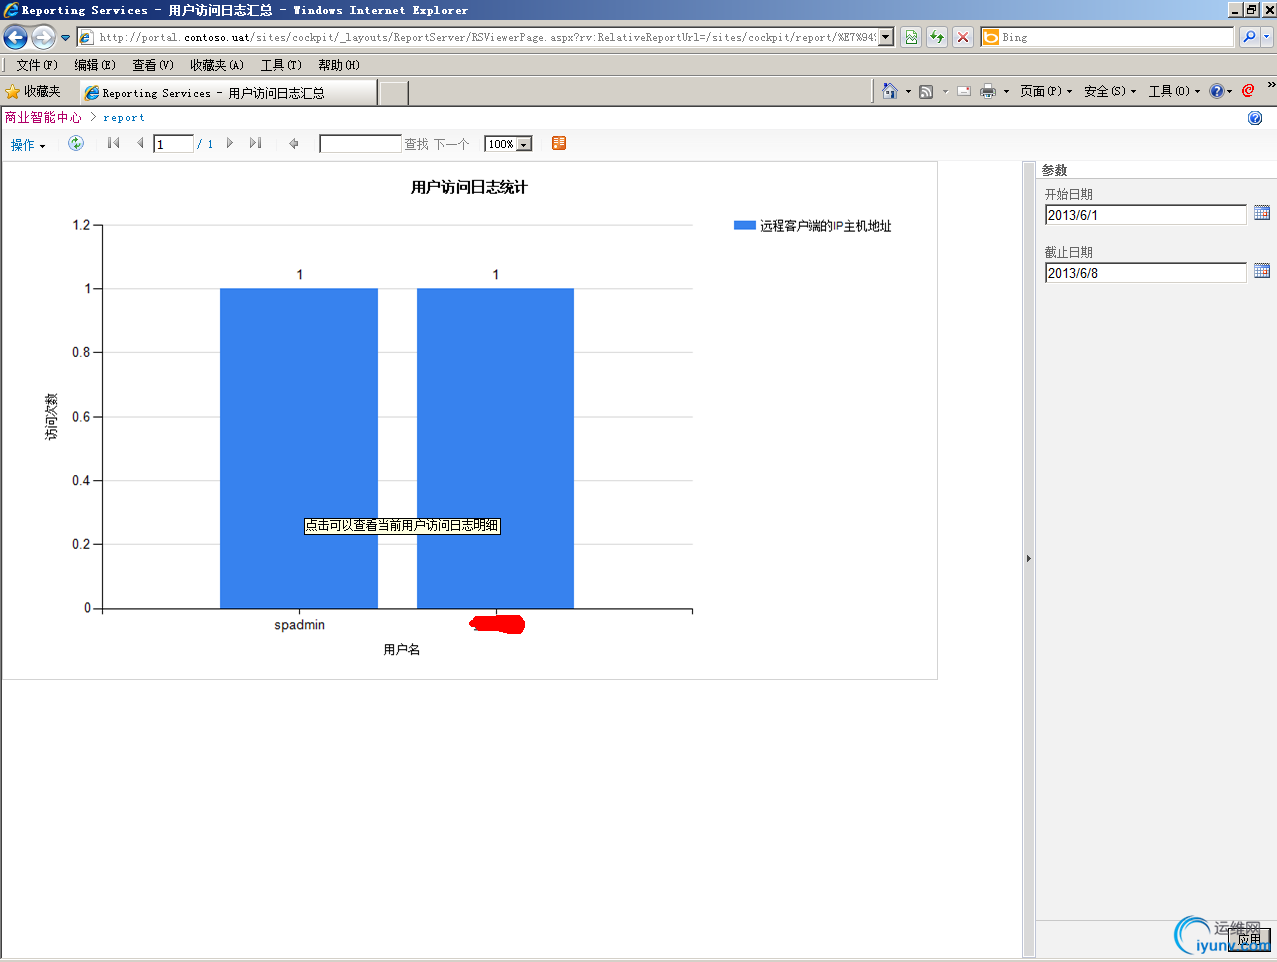Viewport: 1277px width, 962px height.
Task: Click the 用户访问日志统计 chart title
Action: tap(469, 187)
